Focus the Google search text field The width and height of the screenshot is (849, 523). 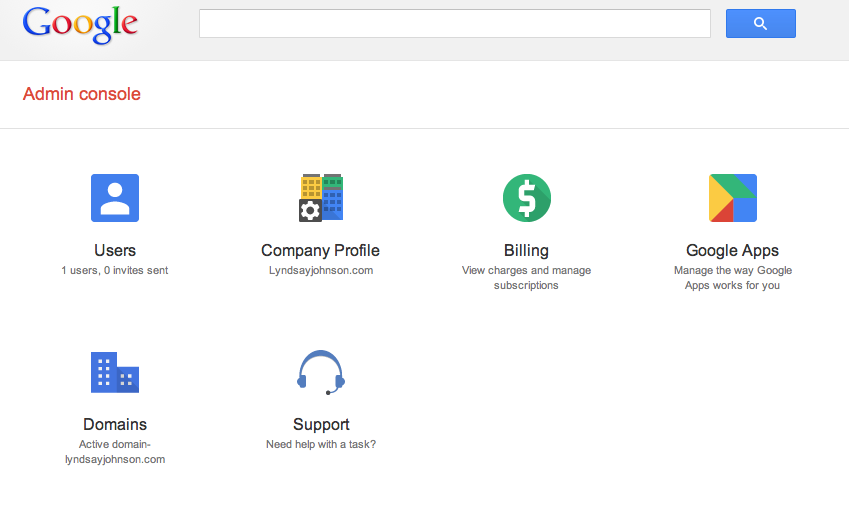[454, 24]
